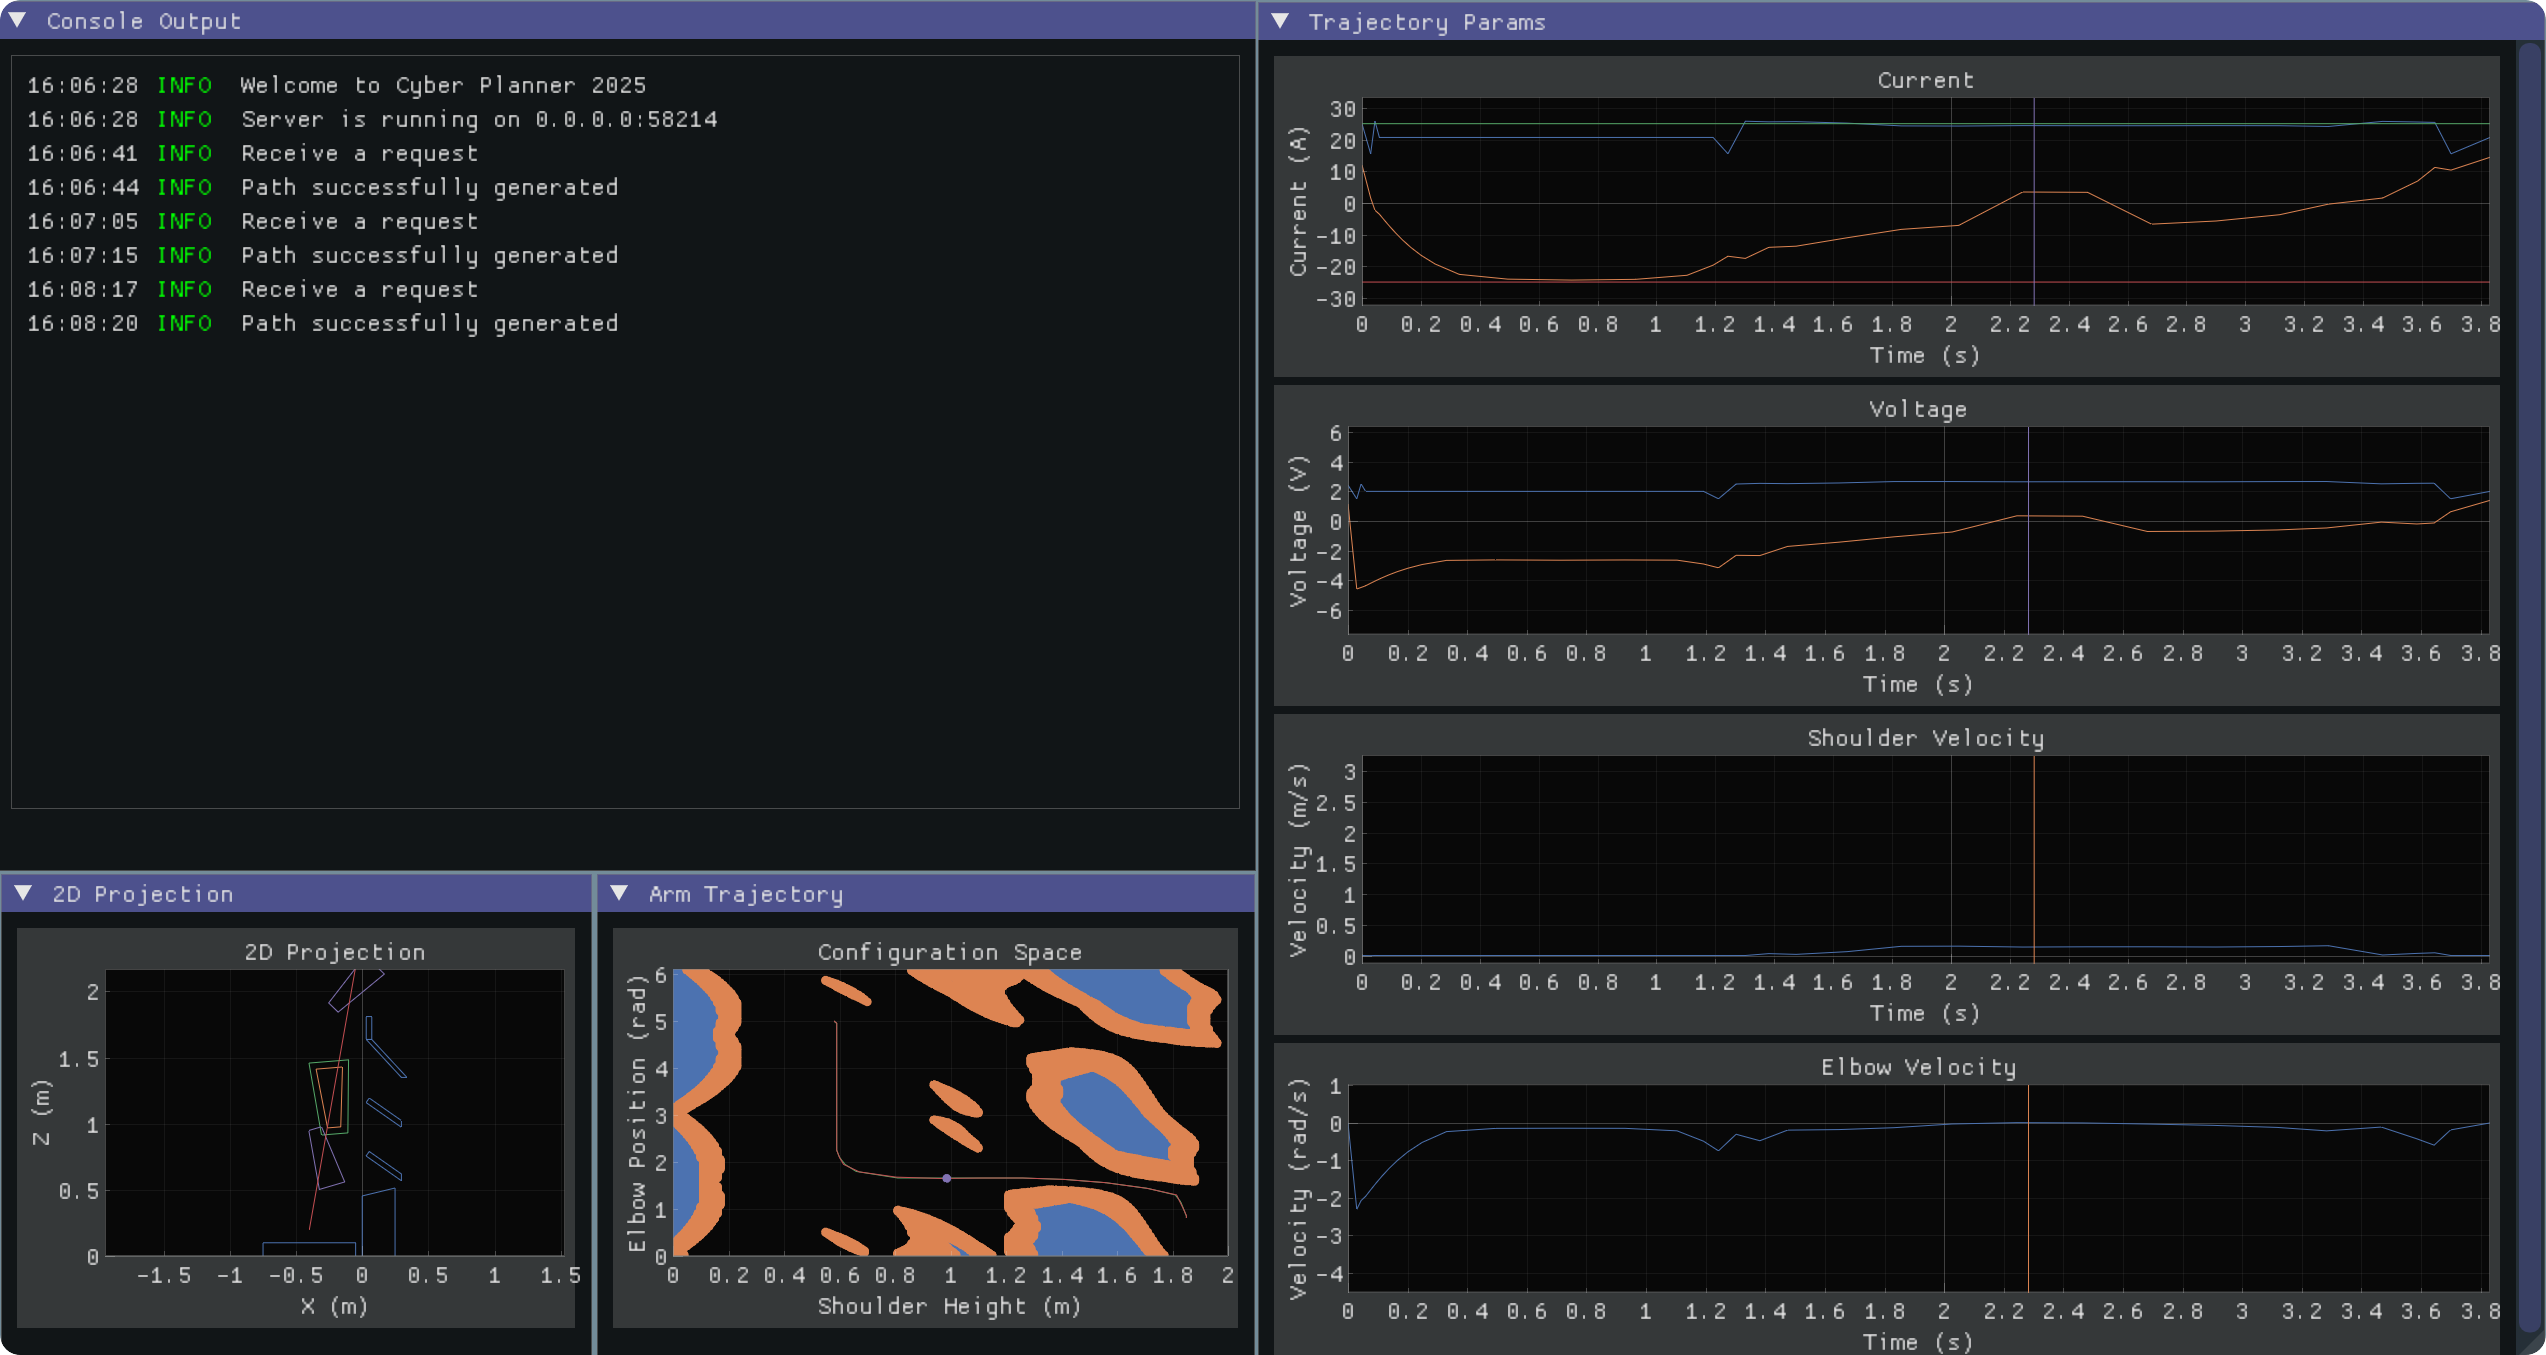
Task: Click the Current plot title
Action: point(1925,80)
